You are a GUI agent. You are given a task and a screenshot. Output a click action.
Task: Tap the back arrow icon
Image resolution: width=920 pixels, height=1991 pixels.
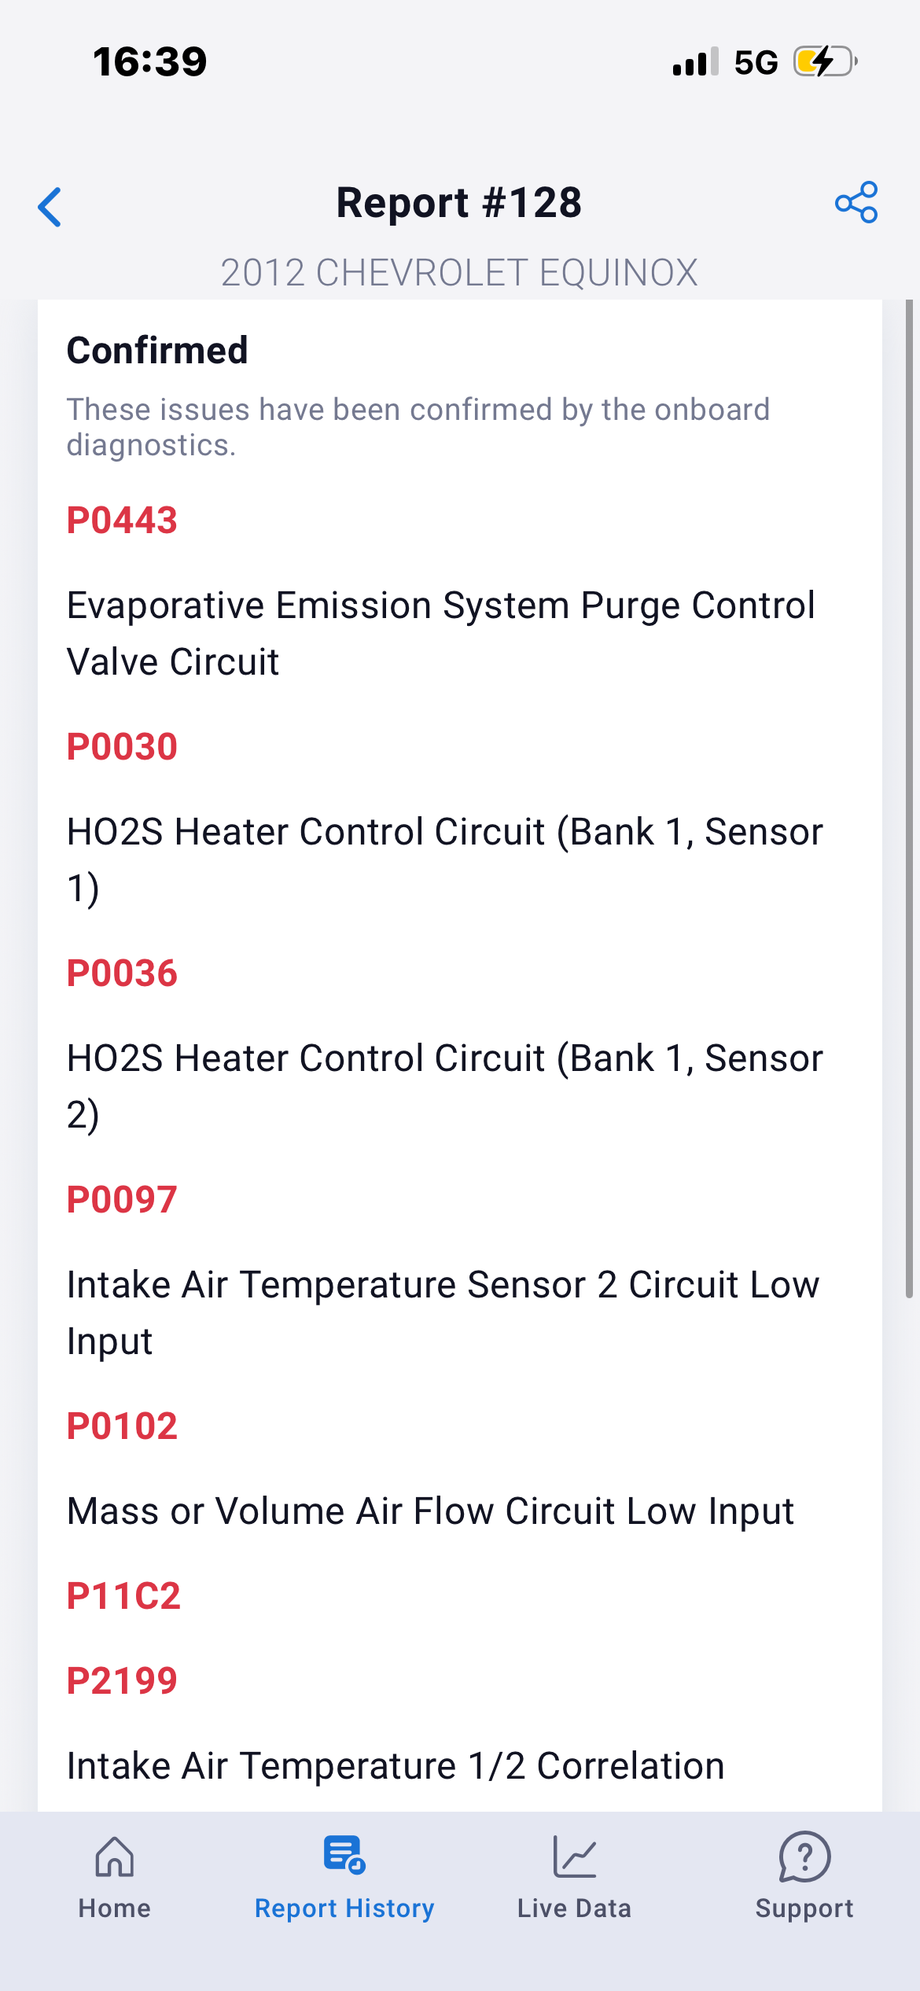click(50, 207)
